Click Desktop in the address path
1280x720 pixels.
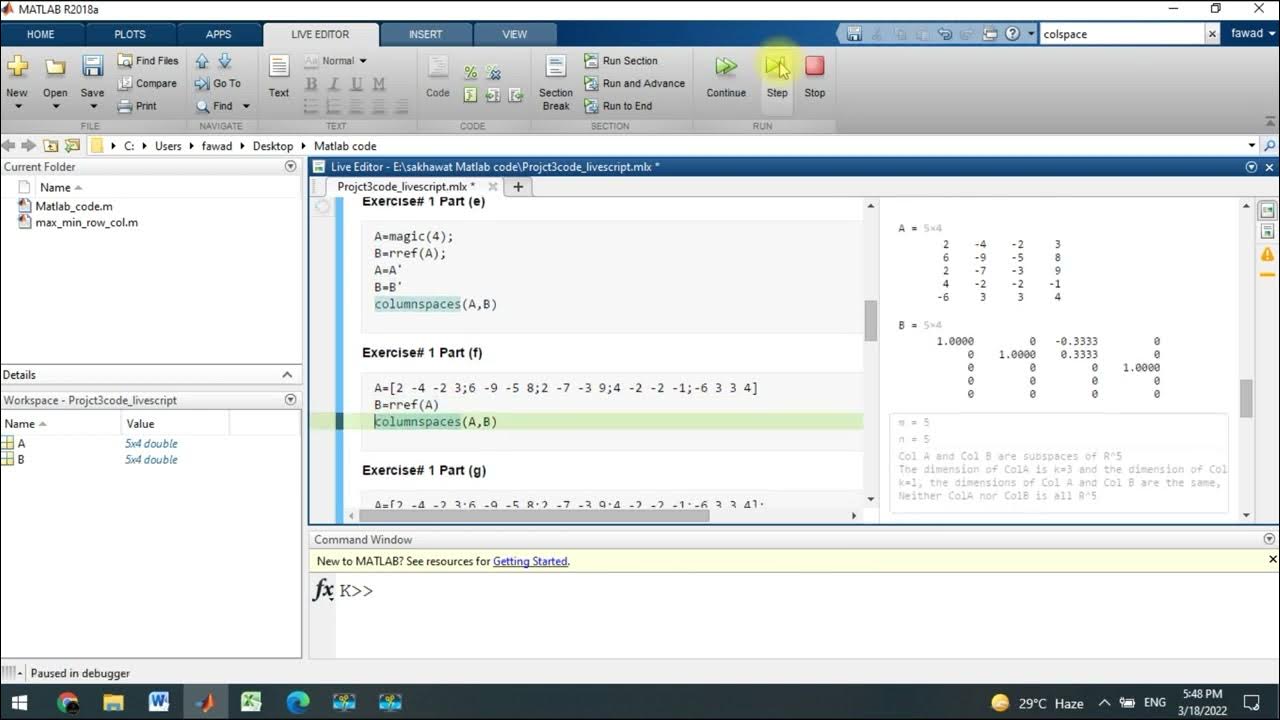point(273,146)
